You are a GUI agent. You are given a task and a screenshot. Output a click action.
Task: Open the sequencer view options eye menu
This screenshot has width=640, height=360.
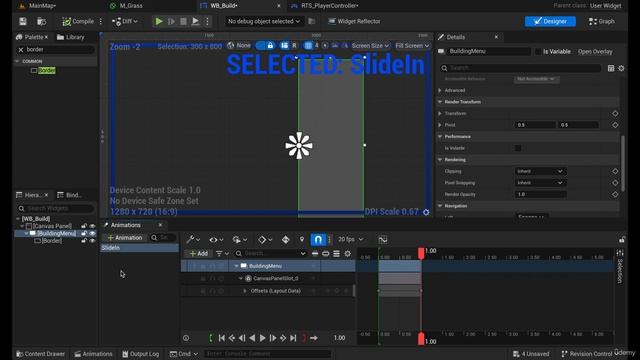(x=216, y=240)
